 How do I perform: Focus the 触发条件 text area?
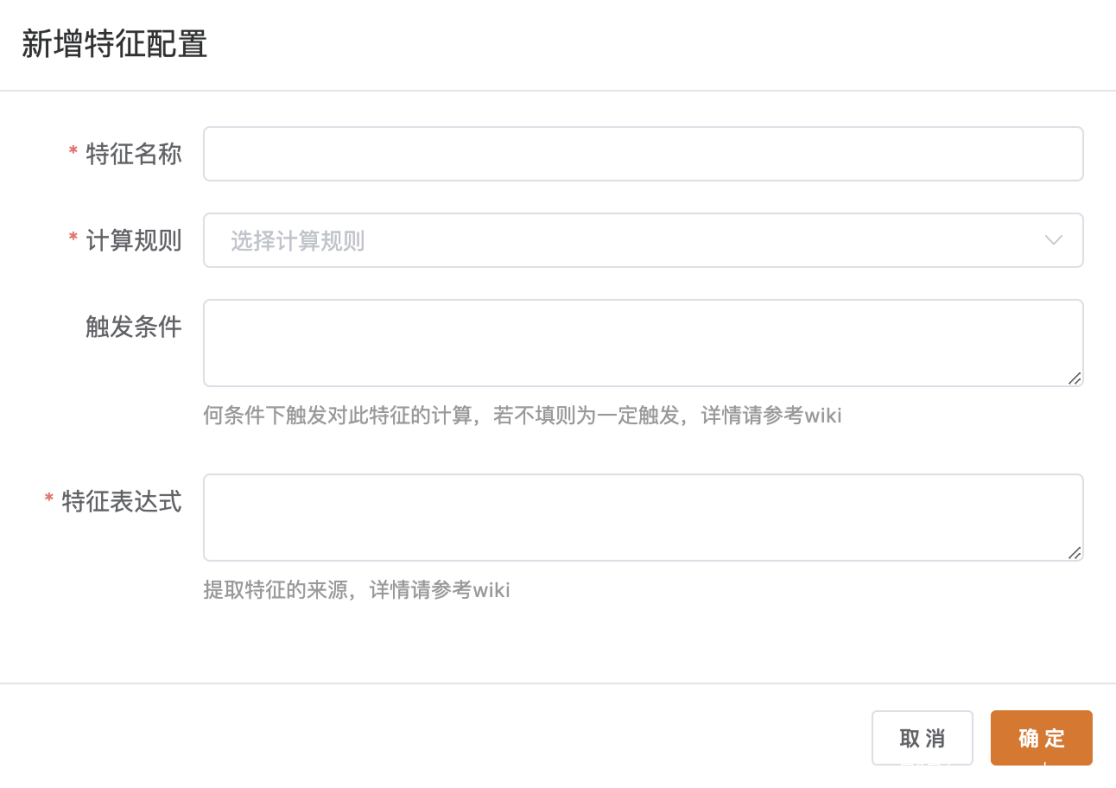(x=642, y=342)
